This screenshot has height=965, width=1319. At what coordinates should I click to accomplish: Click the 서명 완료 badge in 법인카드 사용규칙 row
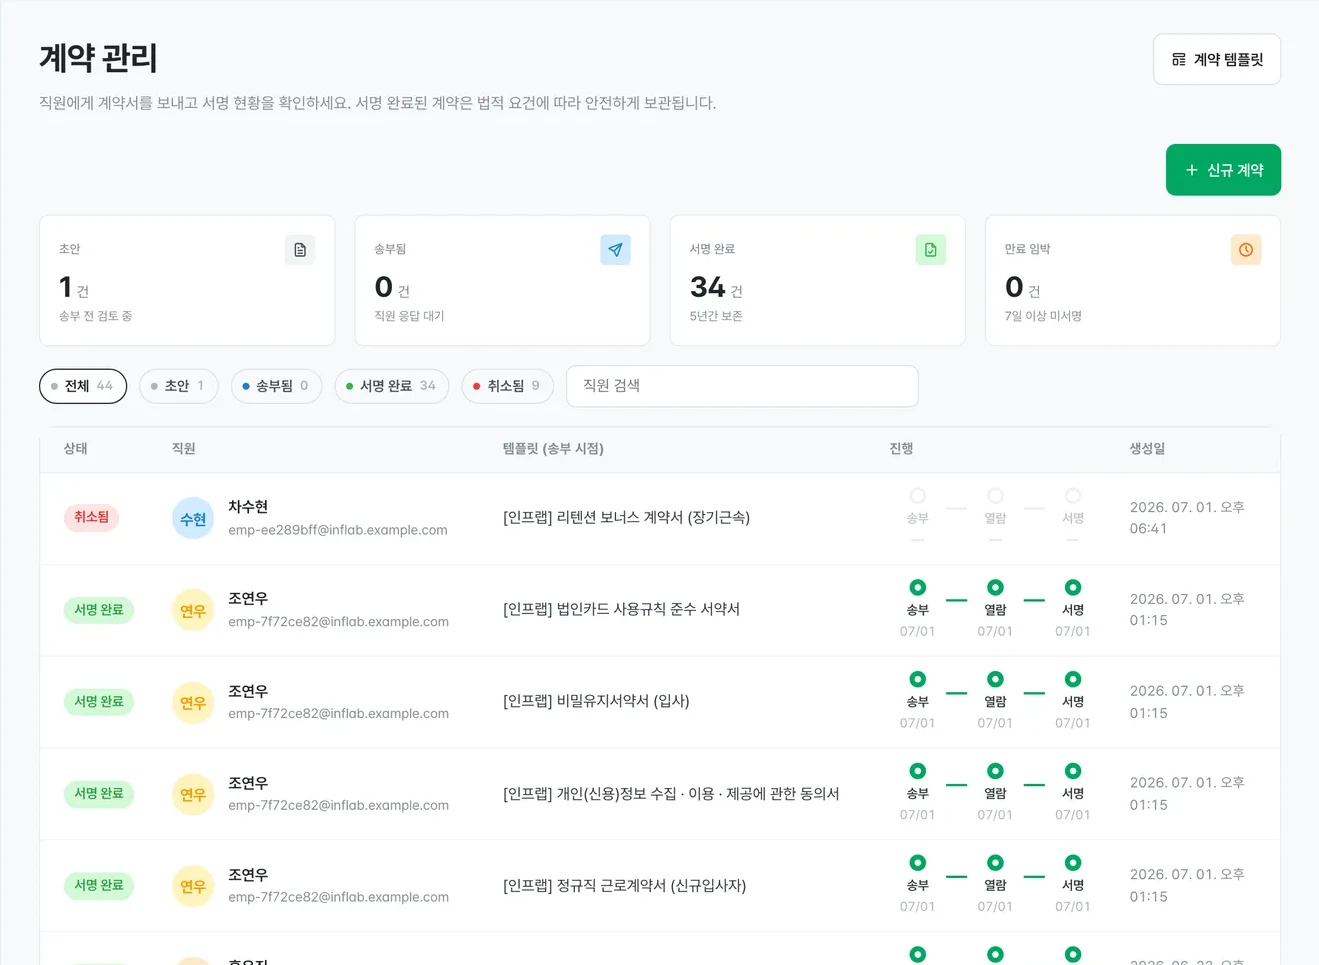coord(99,610)
